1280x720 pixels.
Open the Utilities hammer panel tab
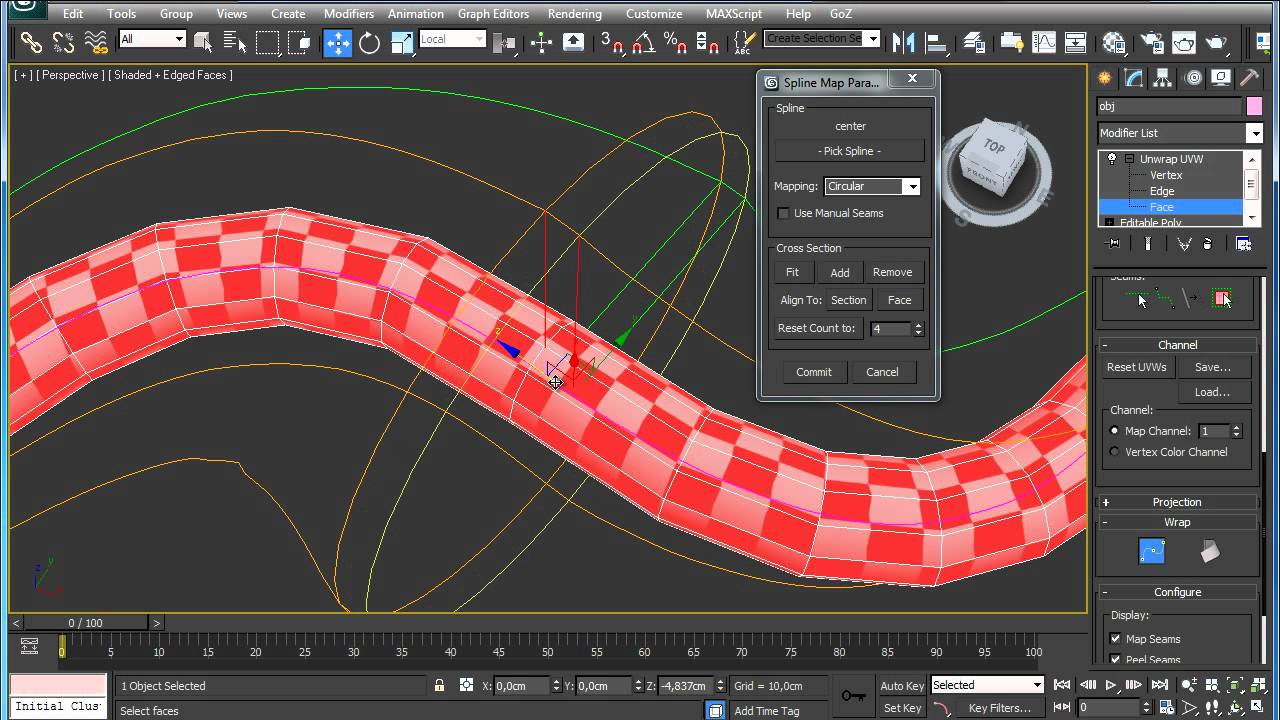pos(1249,78)
